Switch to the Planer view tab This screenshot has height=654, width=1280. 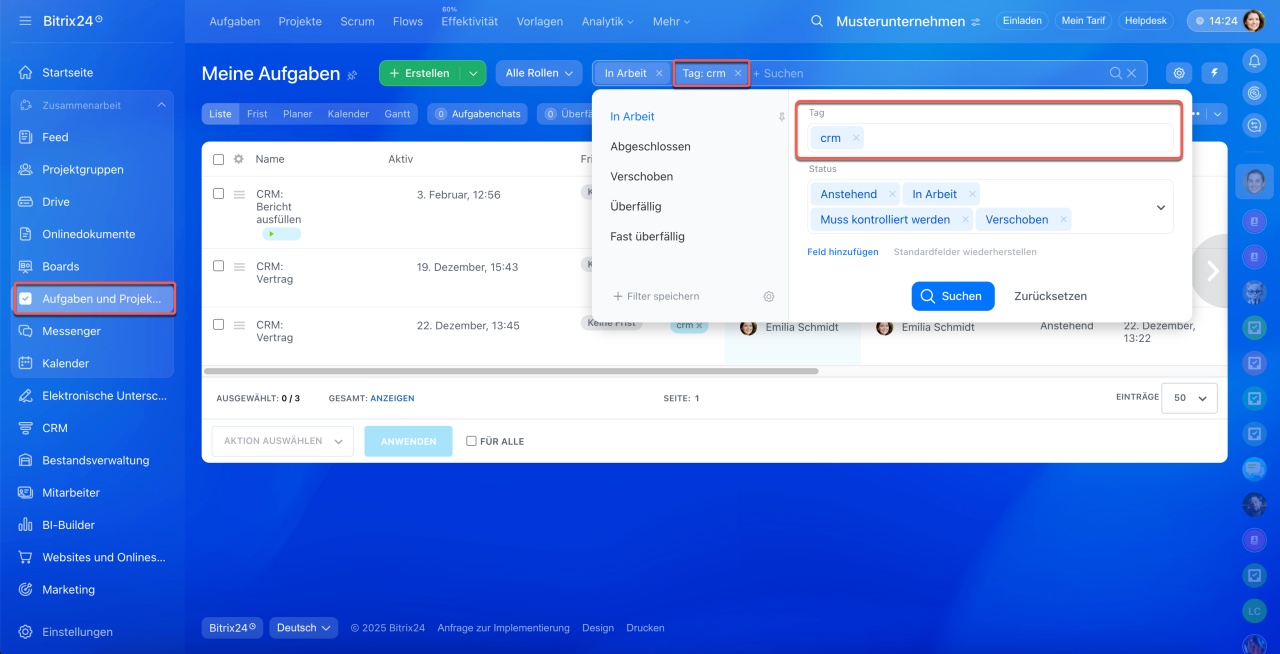297,114
